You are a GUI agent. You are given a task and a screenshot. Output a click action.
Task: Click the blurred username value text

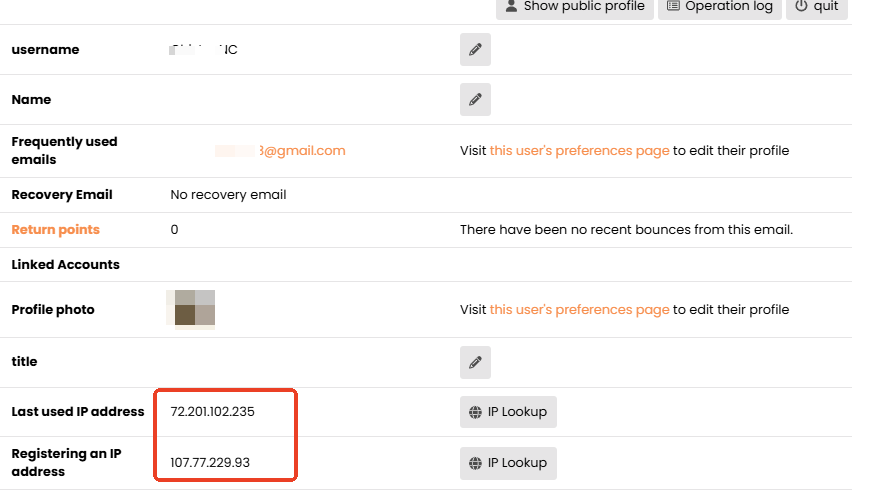click(204, 50)
